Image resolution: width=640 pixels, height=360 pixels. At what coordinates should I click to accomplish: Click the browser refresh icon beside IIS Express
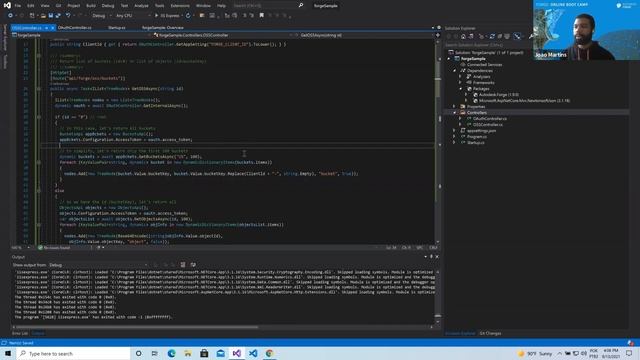tap(188, 16)
